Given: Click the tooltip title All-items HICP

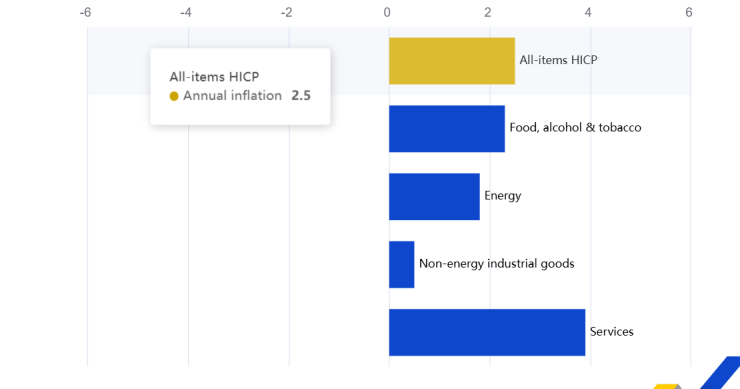Looking at the screenshot, I should (214, 76).
